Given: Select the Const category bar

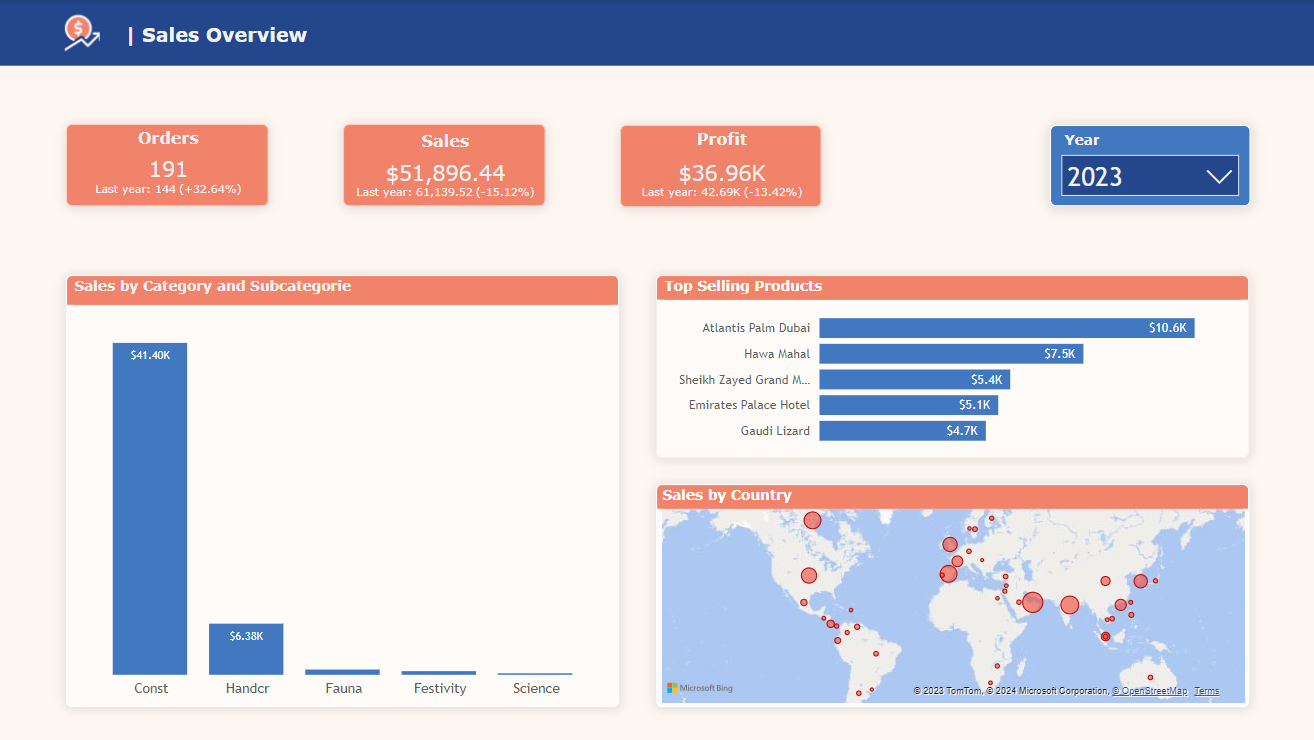Looking at the screenshot, I should click(x=150, y=510).
